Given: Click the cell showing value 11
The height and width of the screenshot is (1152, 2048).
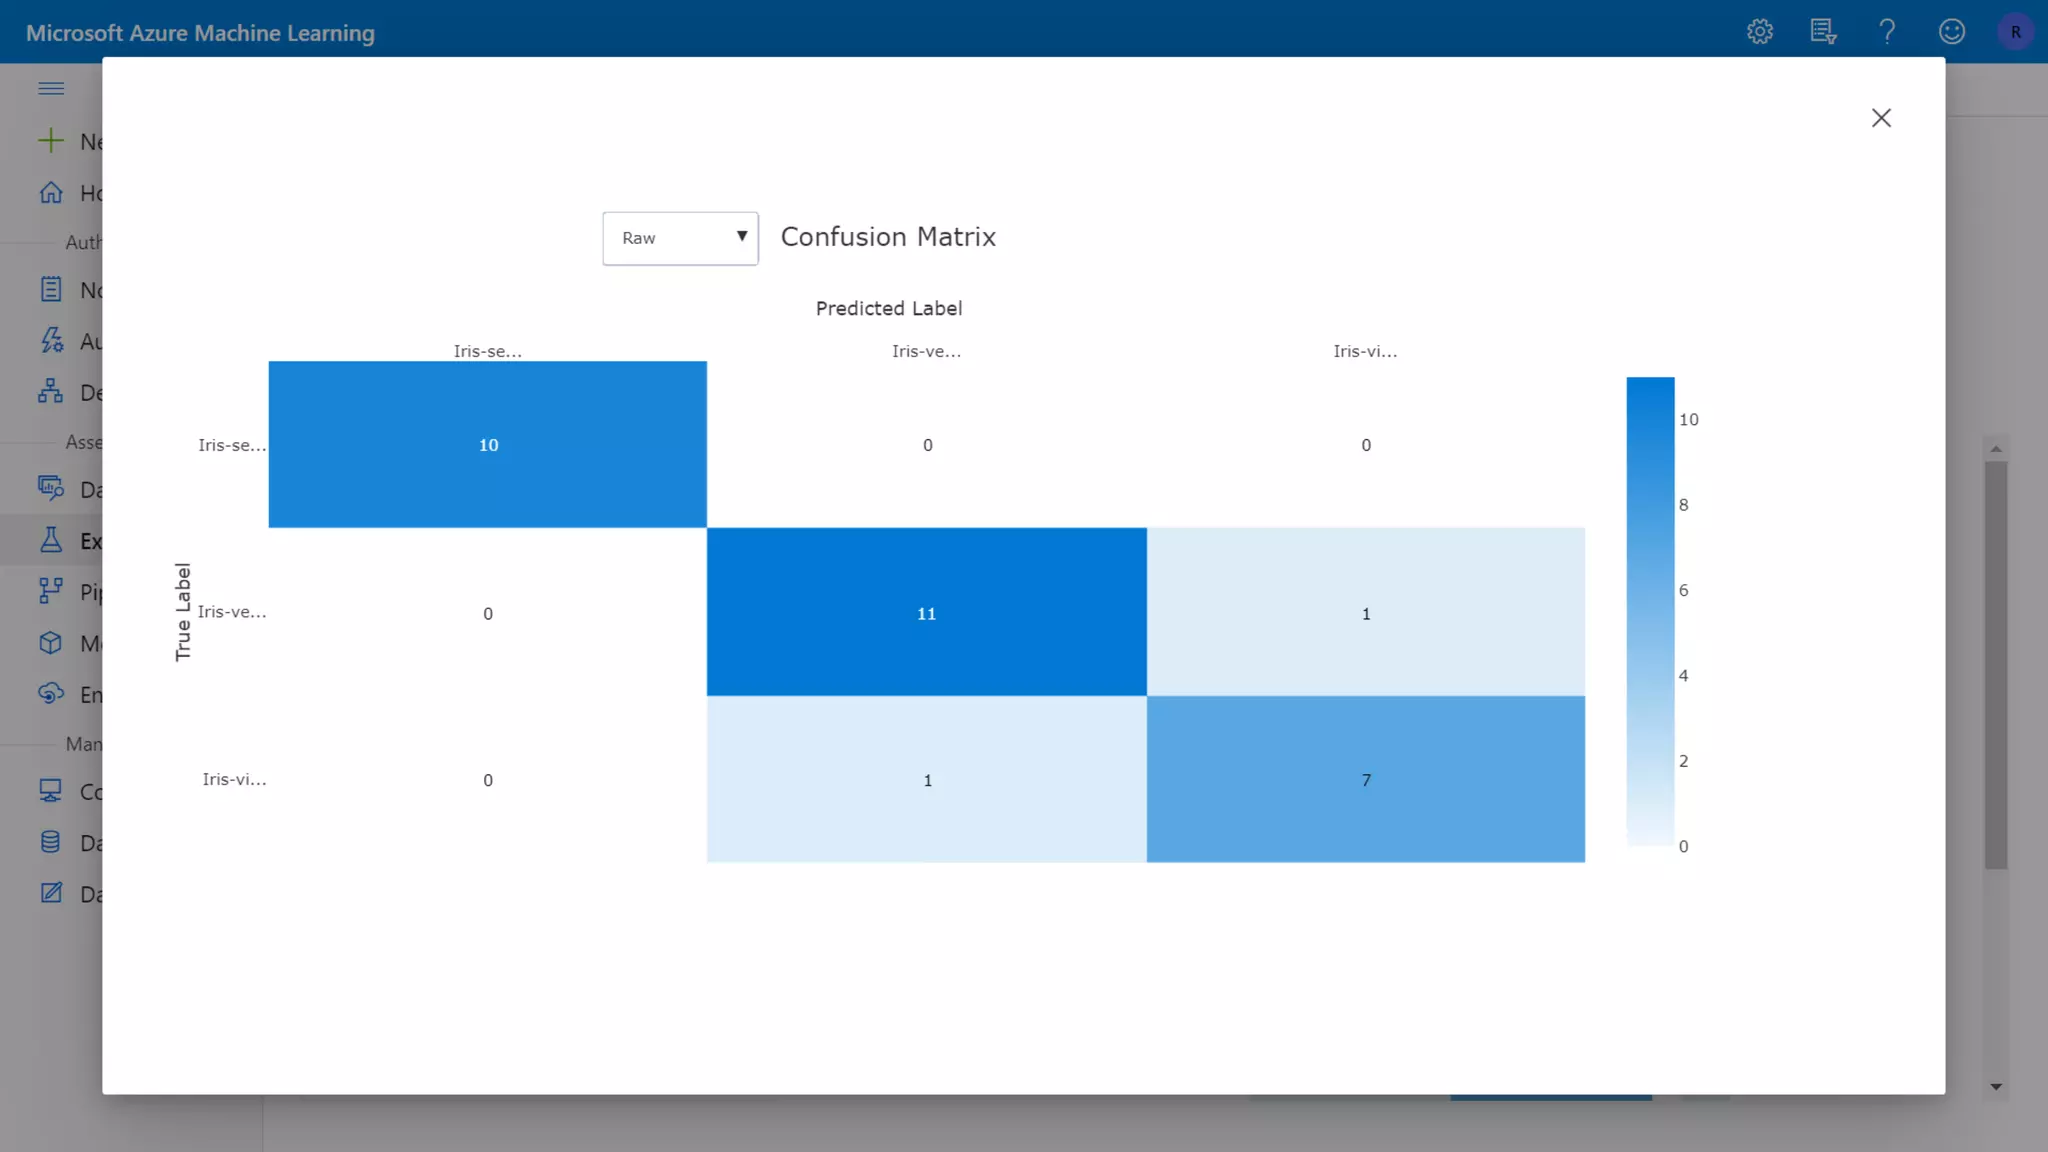Looking at the screenshot, I should coord(926,613).
